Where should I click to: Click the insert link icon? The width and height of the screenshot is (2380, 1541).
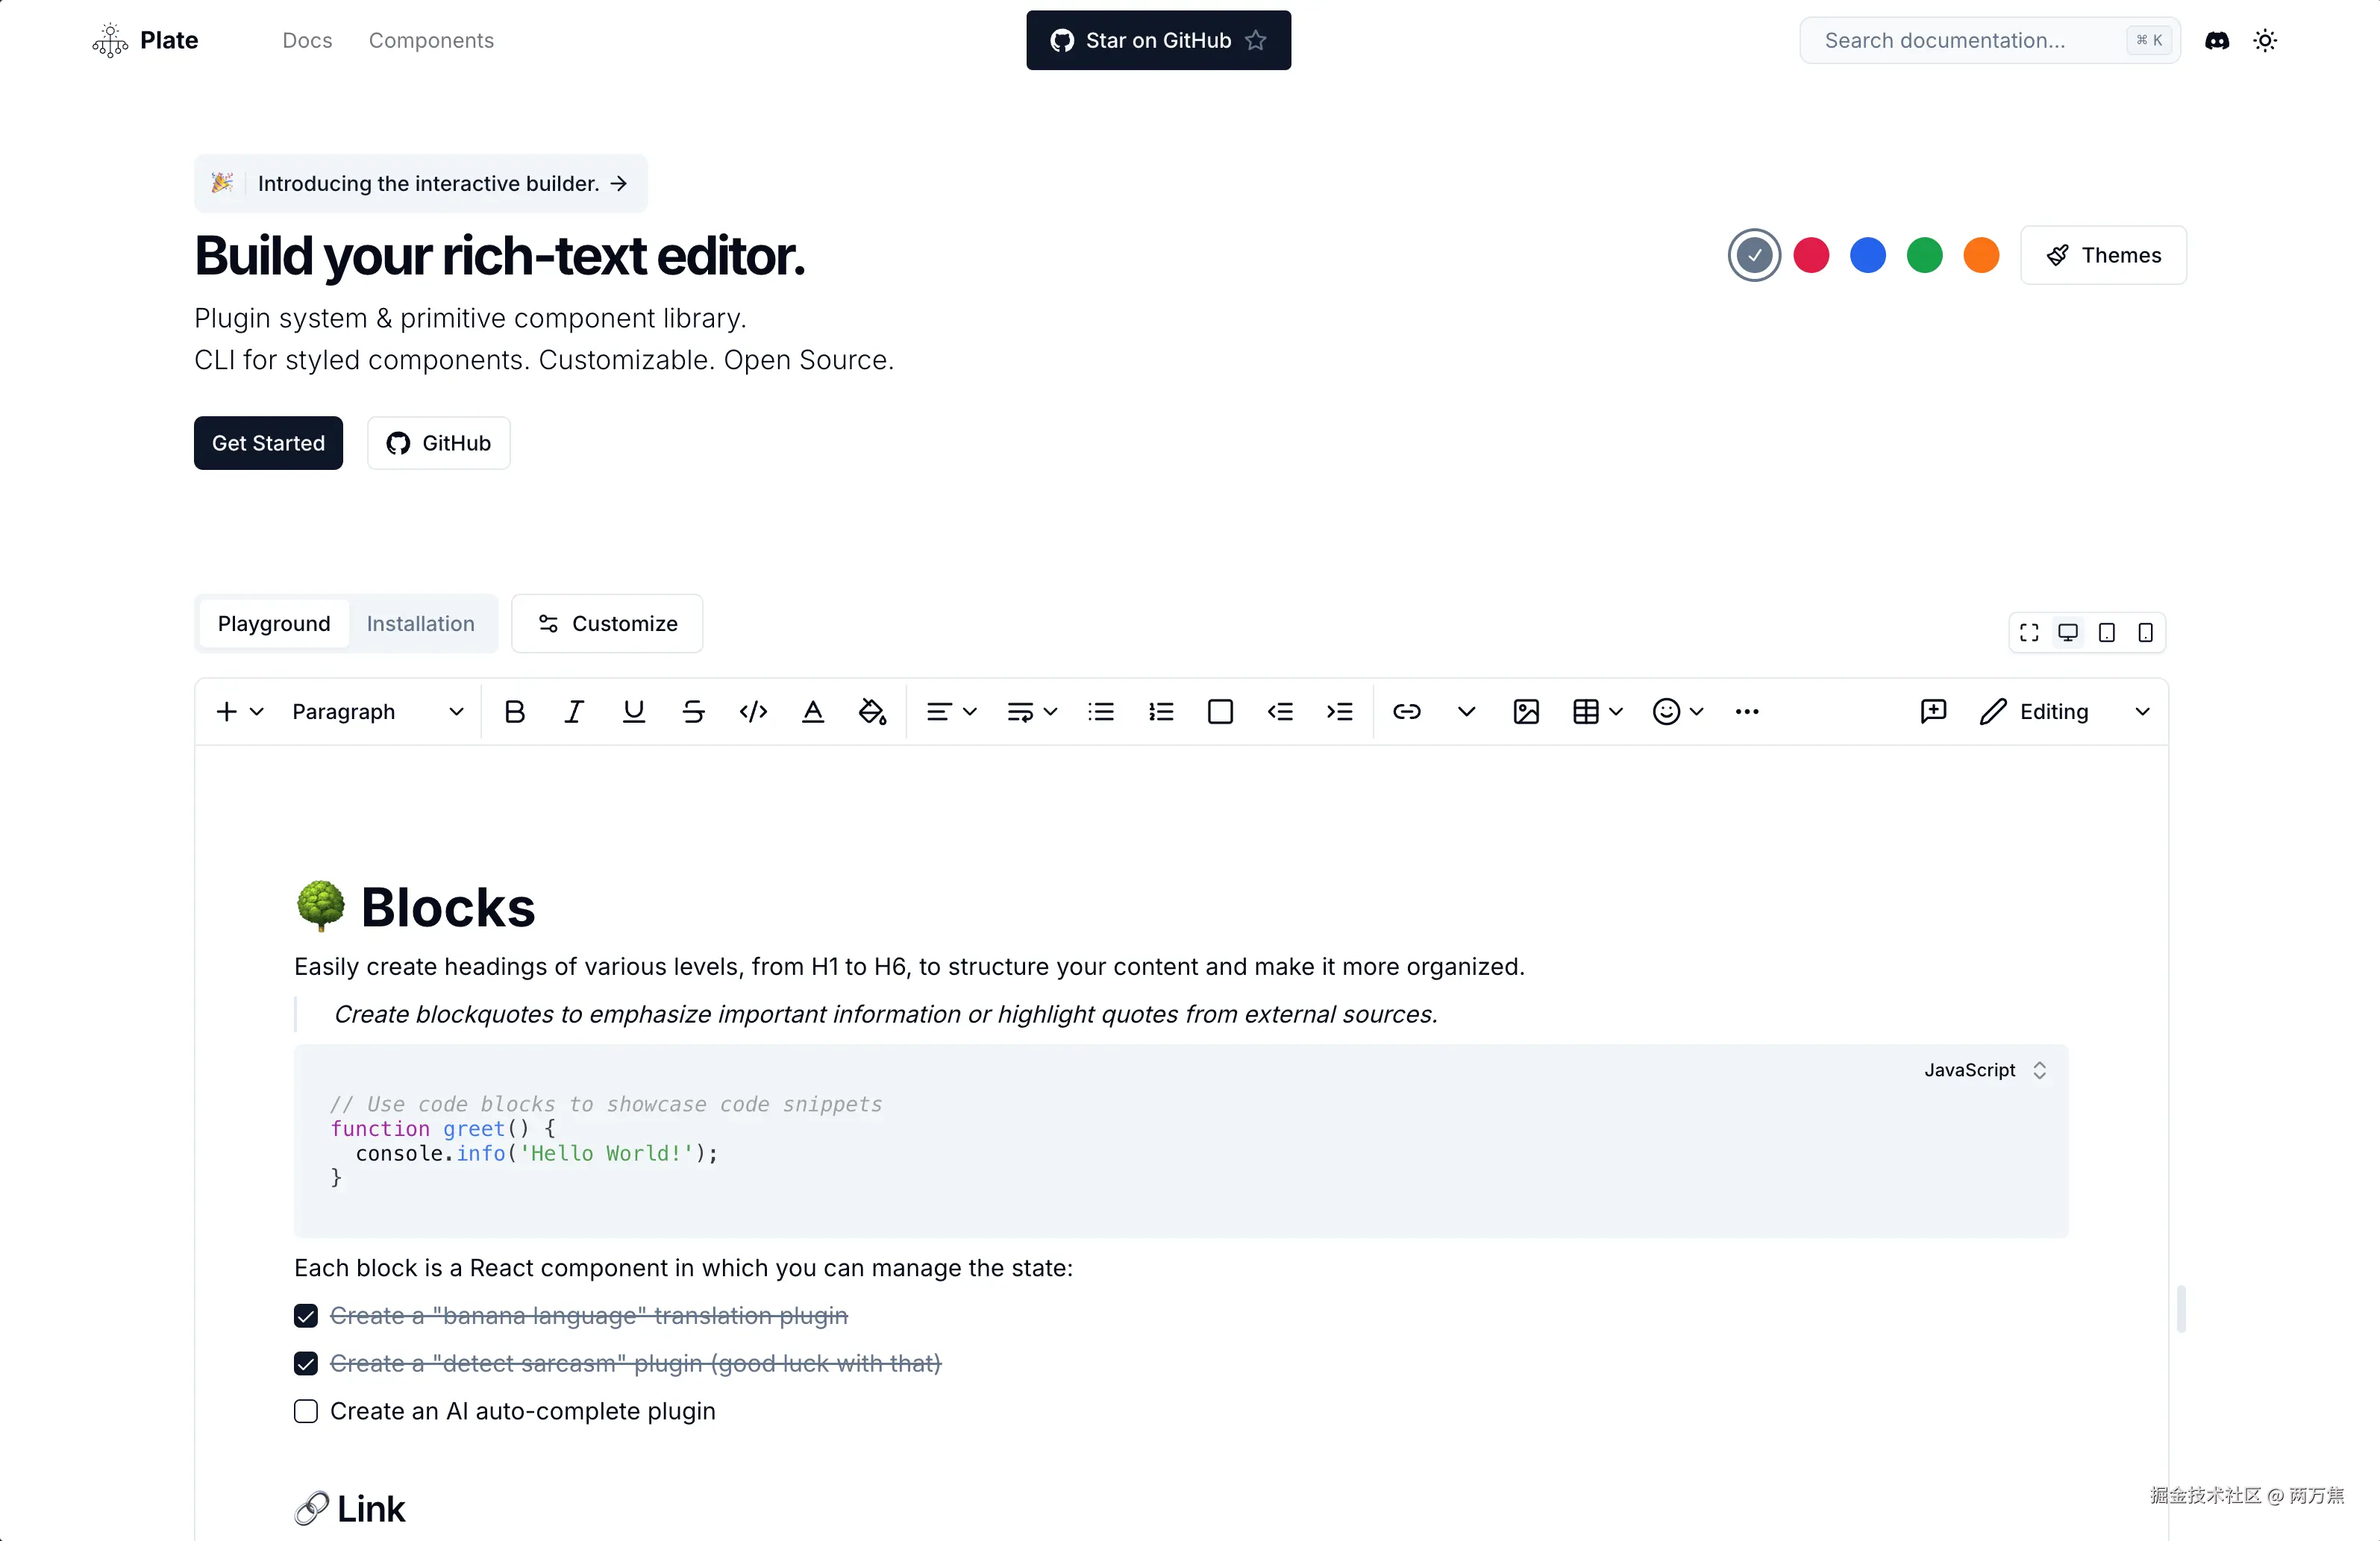1406,711
